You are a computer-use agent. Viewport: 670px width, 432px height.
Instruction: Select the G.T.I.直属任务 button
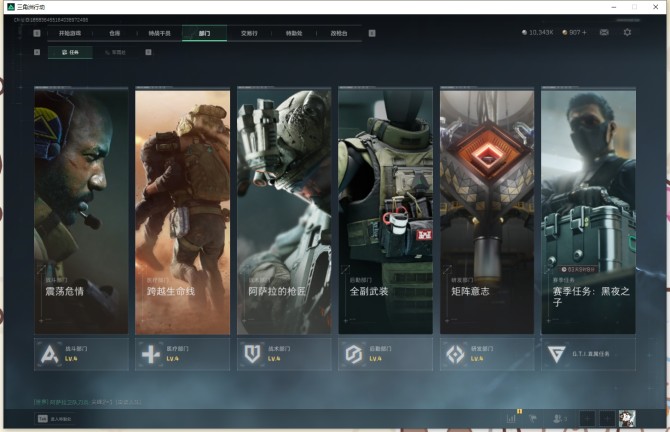click(x=588, y=354)
